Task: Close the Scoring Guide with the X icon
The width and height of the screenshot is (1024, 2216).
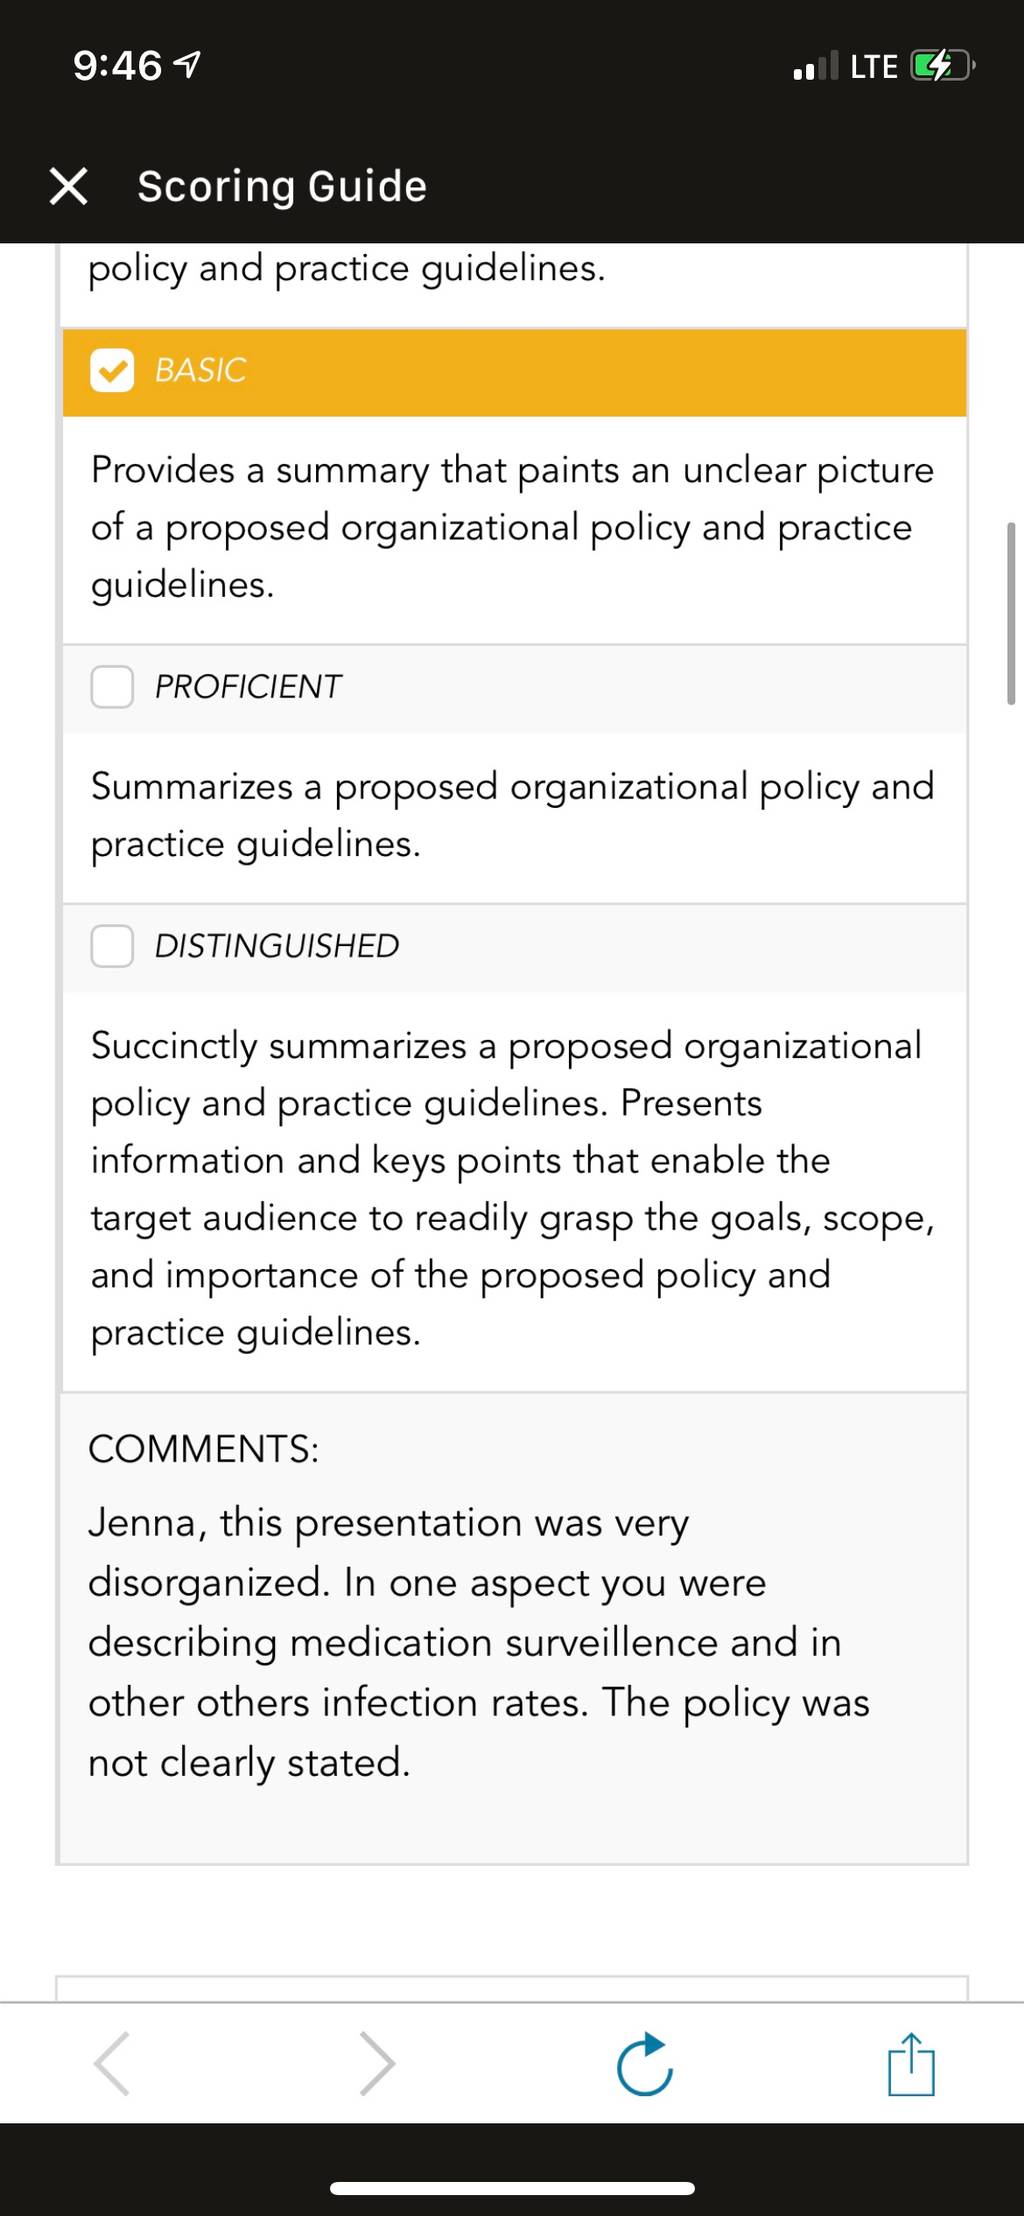Action: 68,186
